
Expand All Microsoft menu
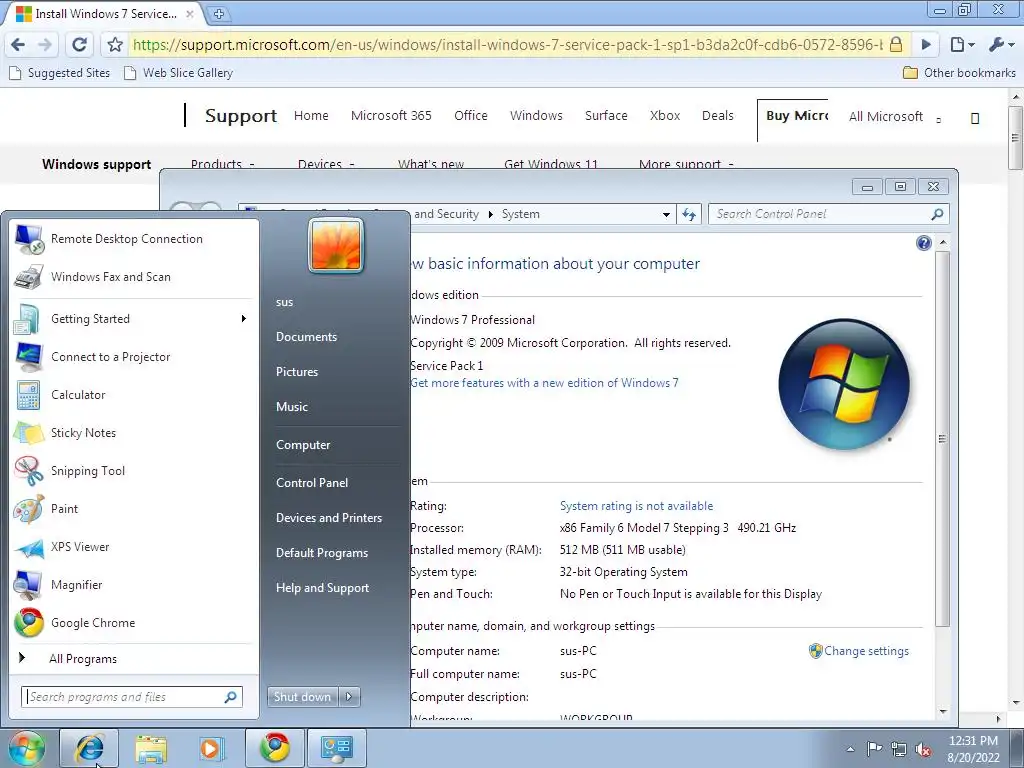point(894,117)
